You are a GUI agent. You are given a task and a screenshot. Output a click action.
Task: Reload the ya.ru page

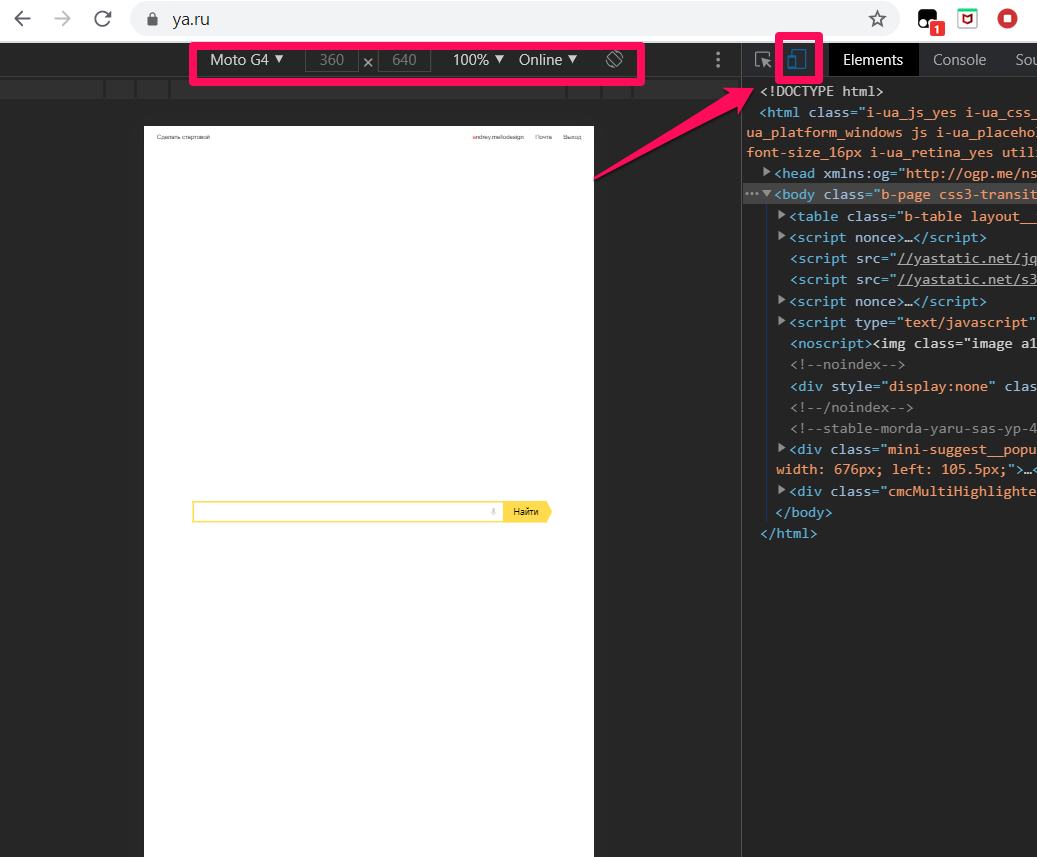pos(102,19)
